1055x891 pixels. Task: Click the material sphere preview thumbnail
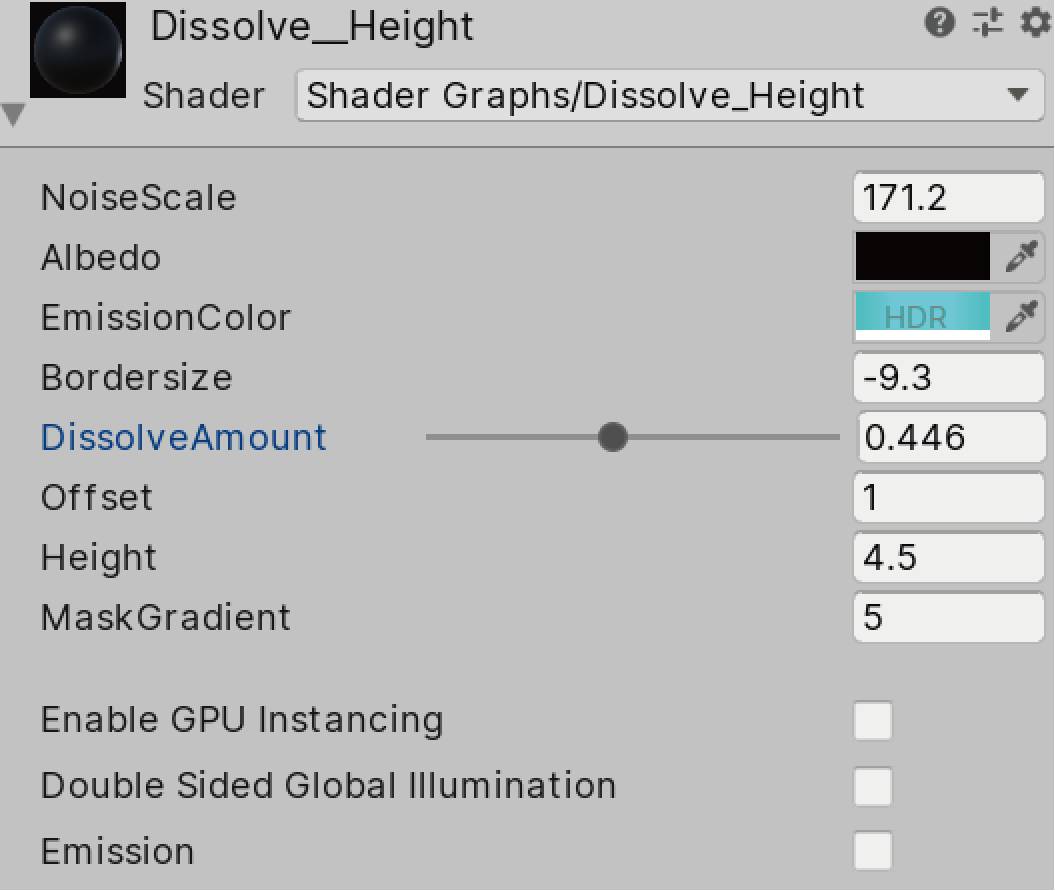click(x=78, y=50)
